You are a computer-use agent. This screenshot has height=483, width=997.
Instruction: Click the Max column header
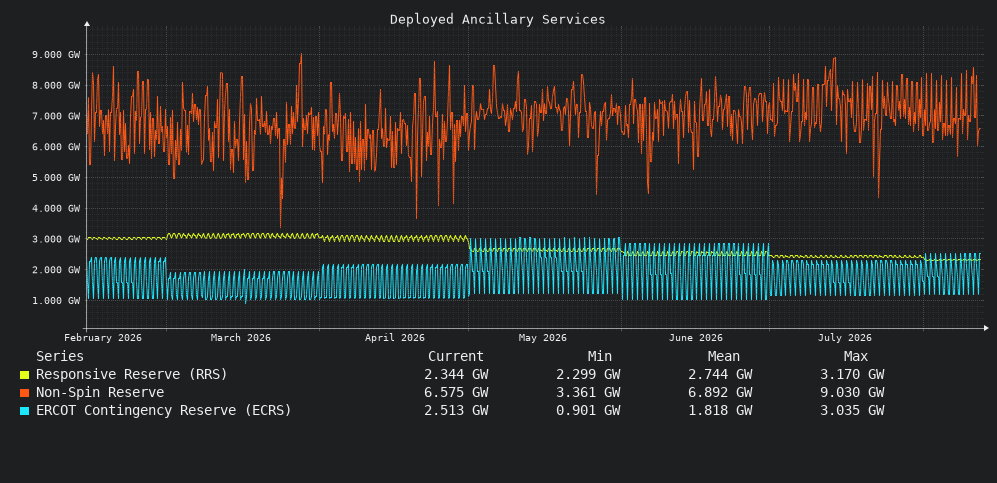(856, 356)
